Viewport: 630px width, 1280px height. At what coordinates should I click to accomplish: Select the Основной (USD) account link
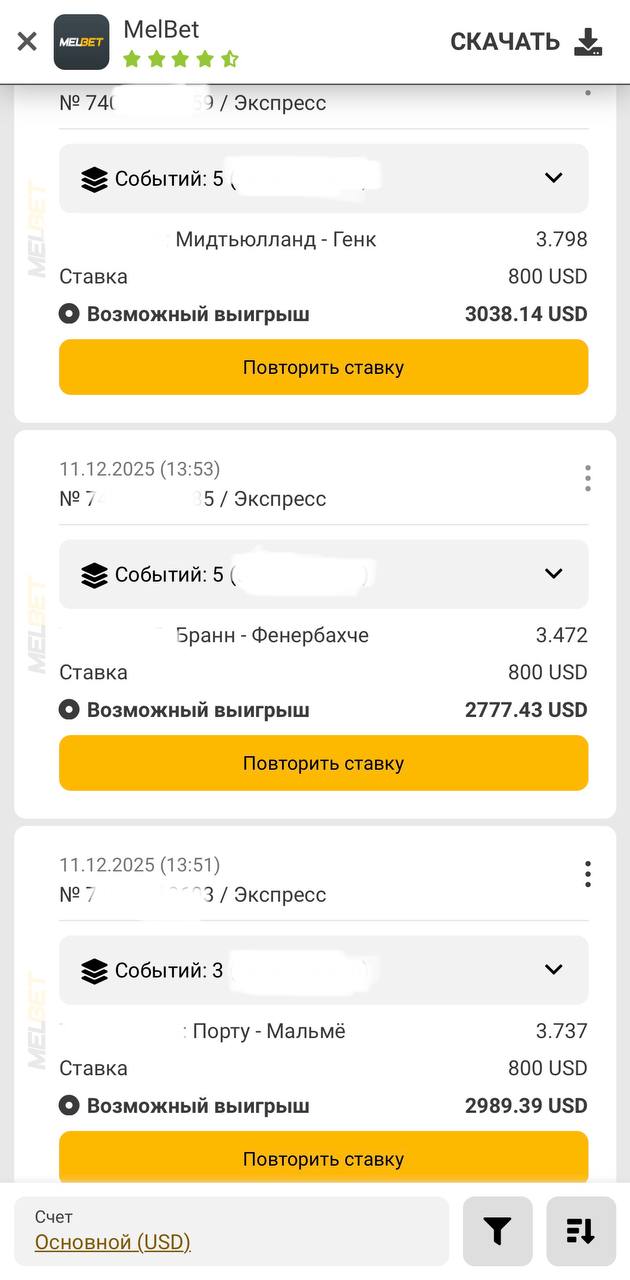click(x=112, y=1242)
